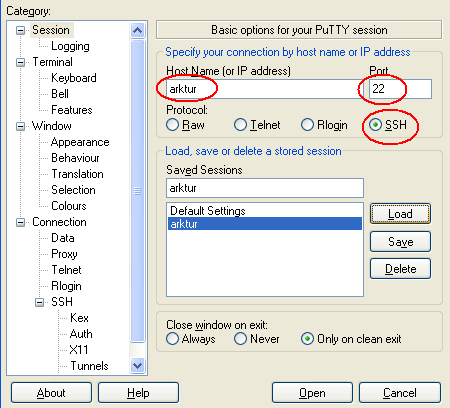450x408 pixels.
Task: Delete the selected saved session
Action: (x=400, y=269)
